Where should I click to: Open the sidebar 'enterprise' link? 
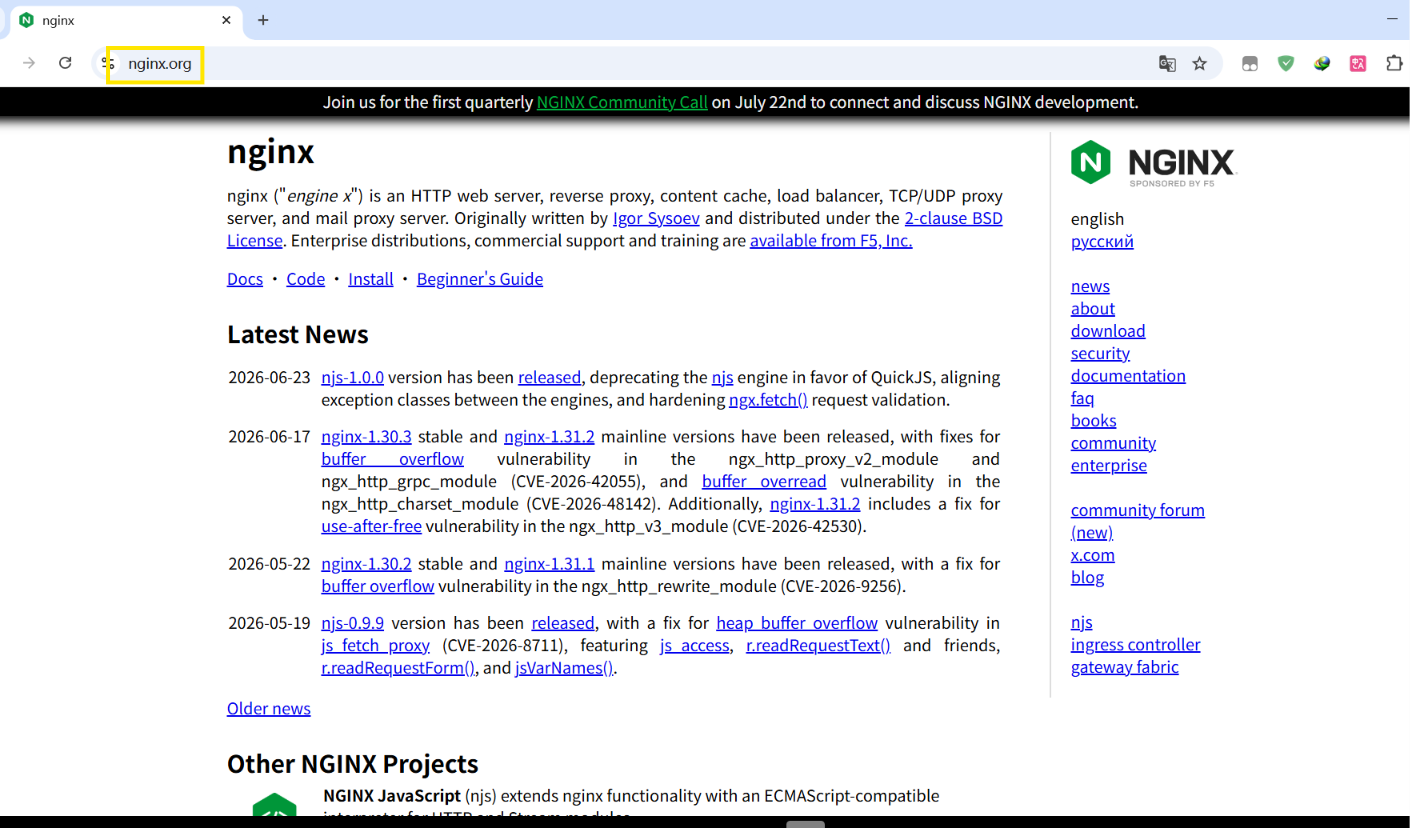tap(1109, 465)
